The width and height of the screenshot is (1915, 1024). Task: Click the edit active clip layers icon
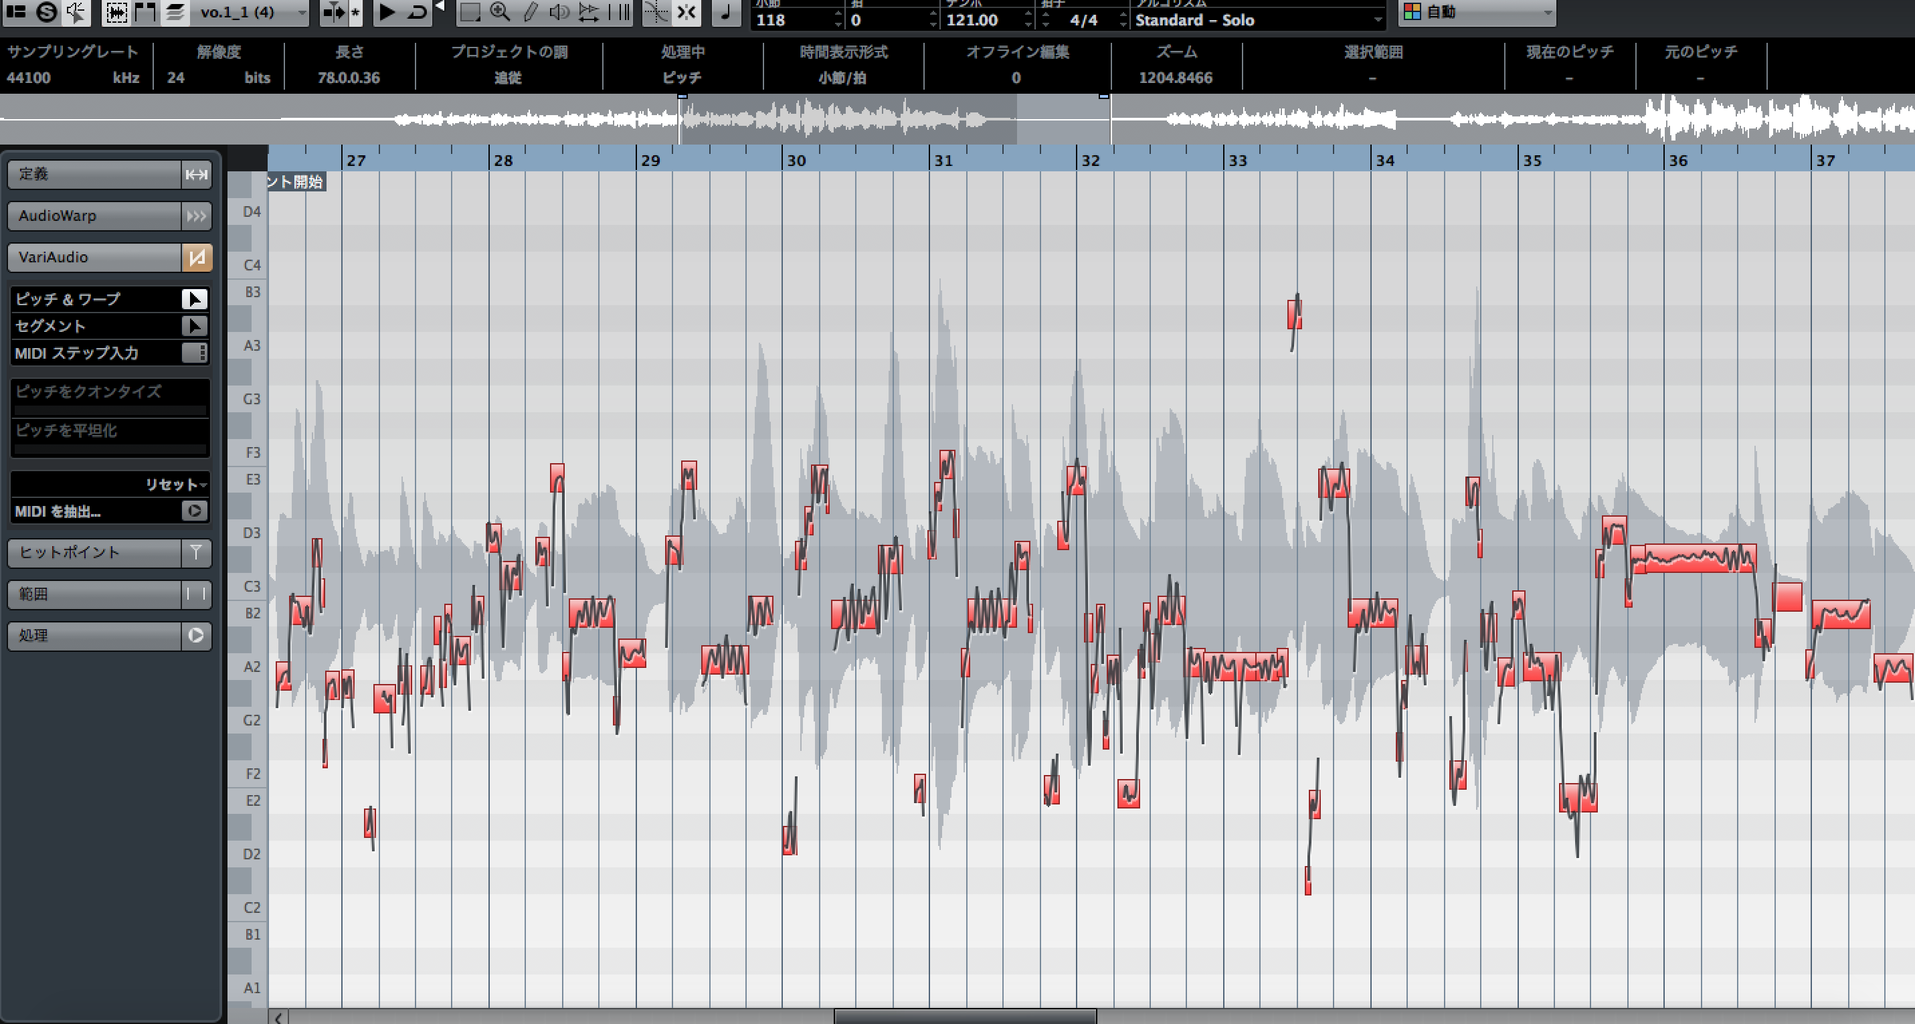pyautogui.click(x=175, y=12)
